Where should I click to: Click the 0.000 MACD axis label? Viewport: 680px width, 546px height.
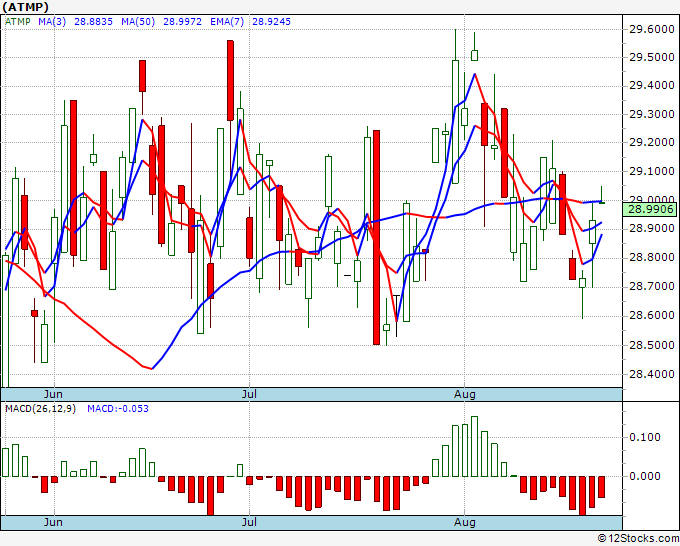point(645,476)
